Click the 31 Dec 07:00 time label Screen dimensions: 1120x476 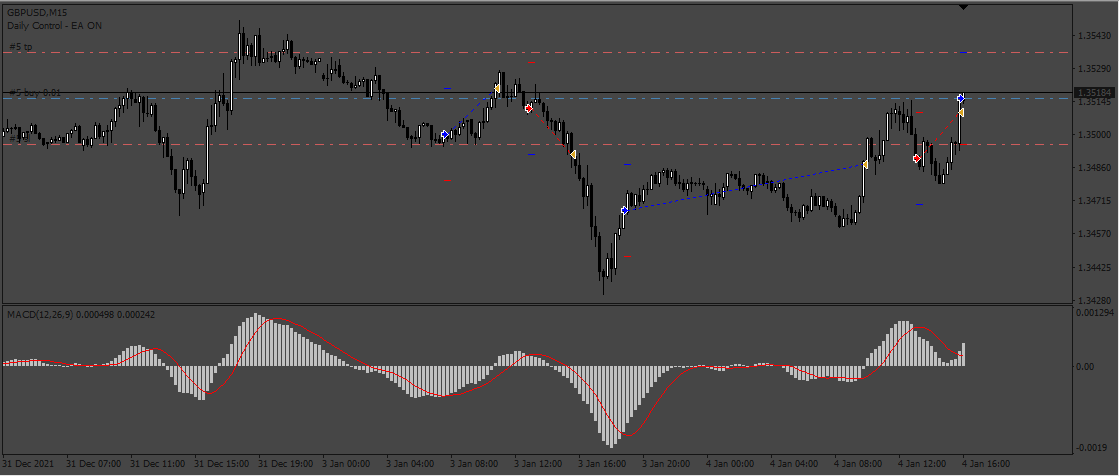click(x=93, y=464)
